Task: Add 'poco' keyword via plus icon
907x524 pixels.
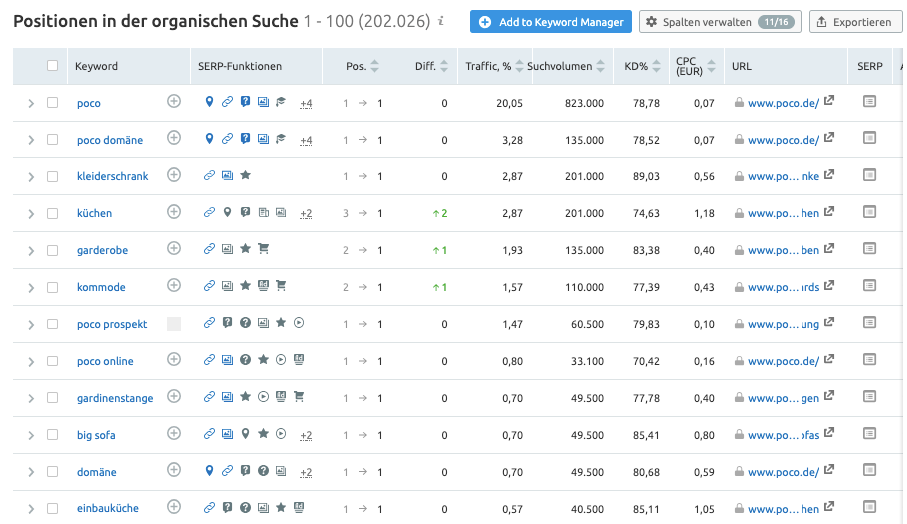Action: pos(174,101)
